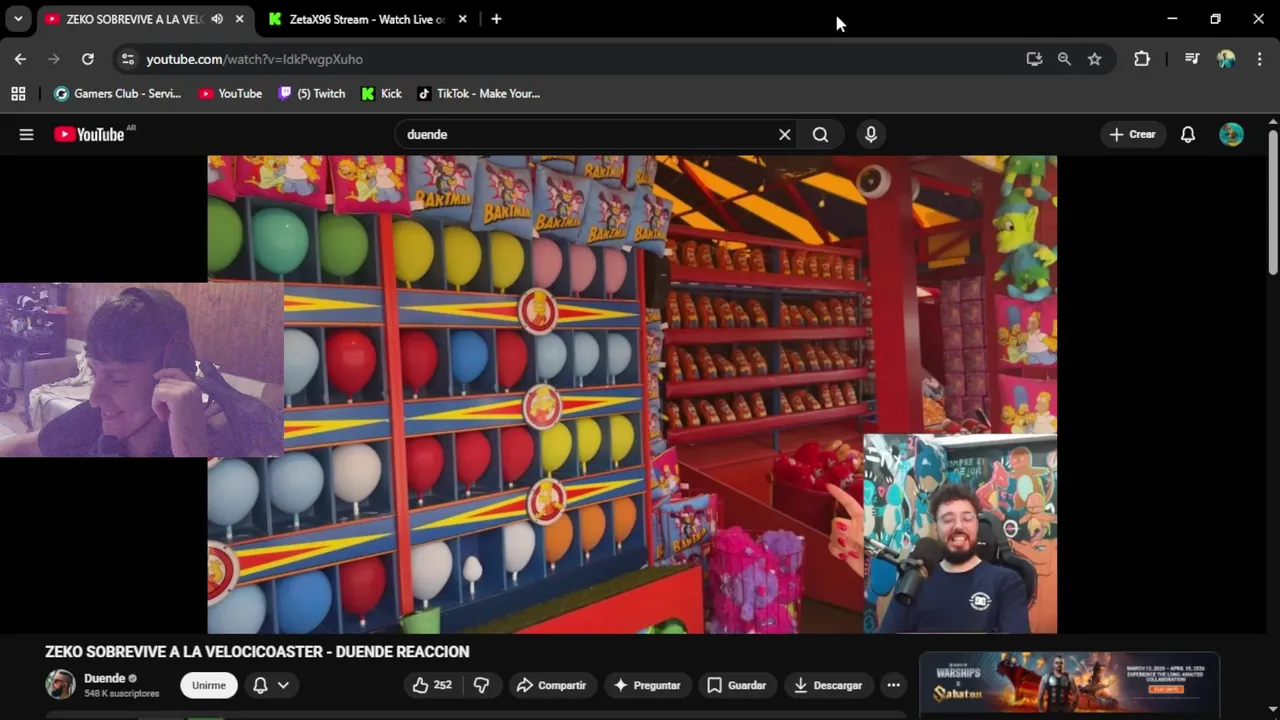Dislike the video with thumbs down

tap(481, 685)
